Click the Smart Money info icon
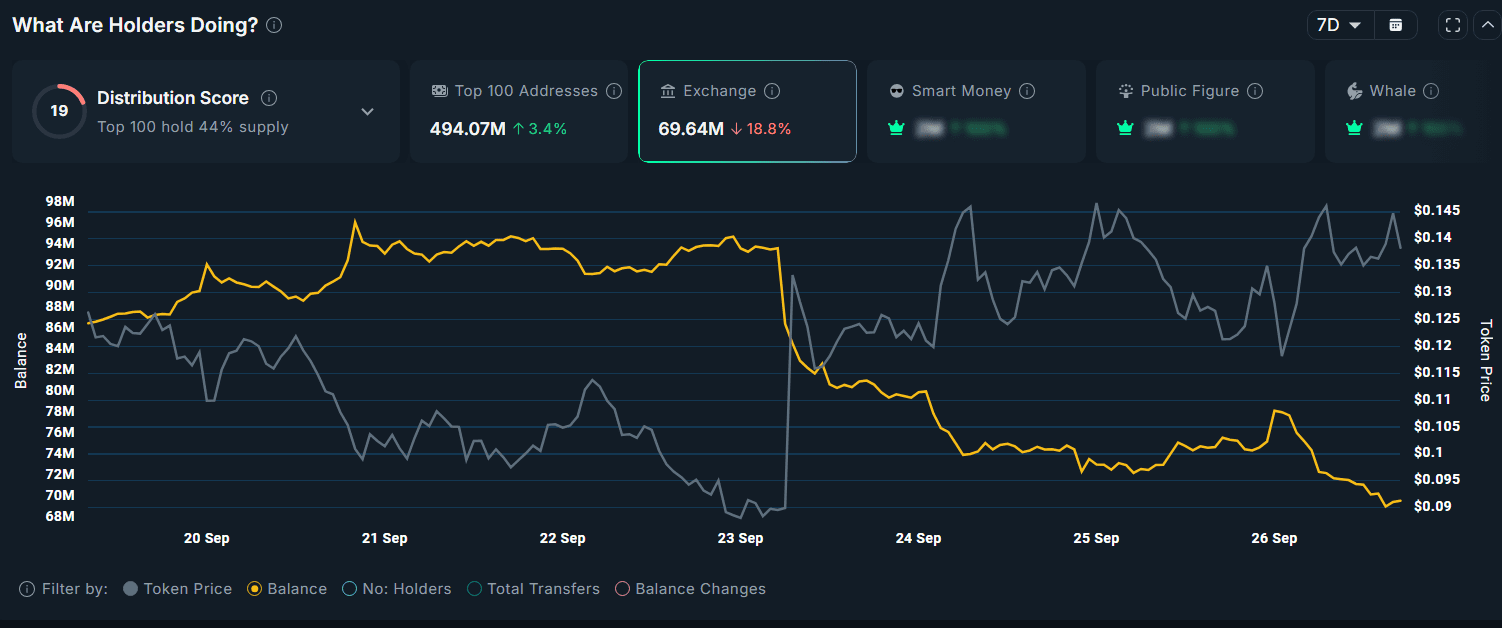This screenshot has width=1502, height=628. point(1027,91)
